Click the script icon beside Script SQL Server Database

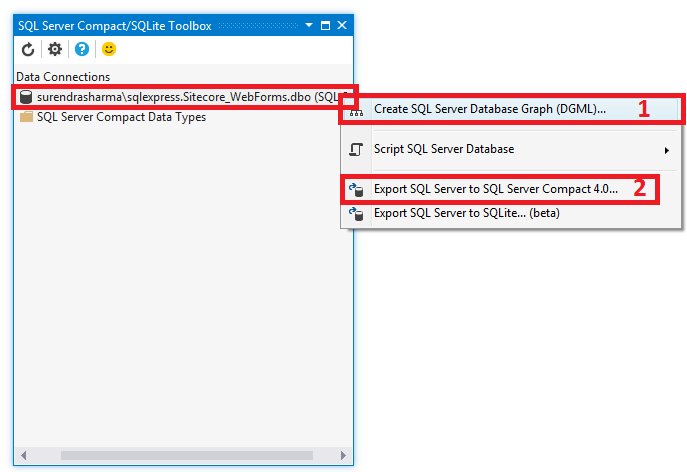pos(356,149)
